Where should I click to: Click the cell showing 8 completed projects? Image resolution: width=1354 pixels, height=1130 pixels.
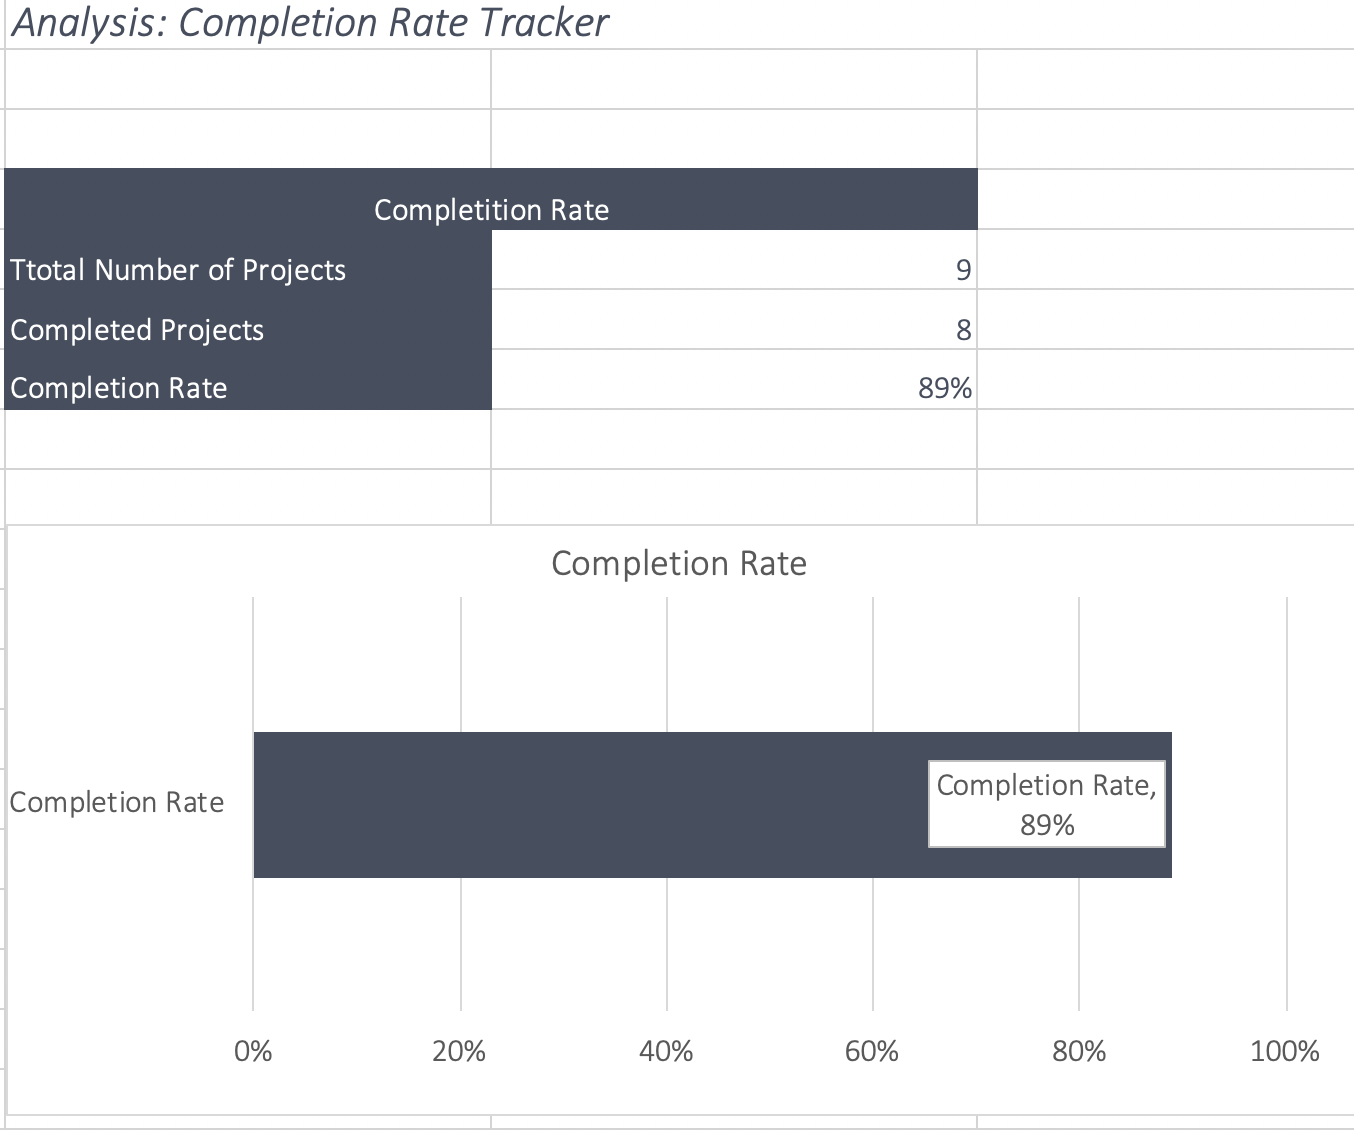point(734,330)
